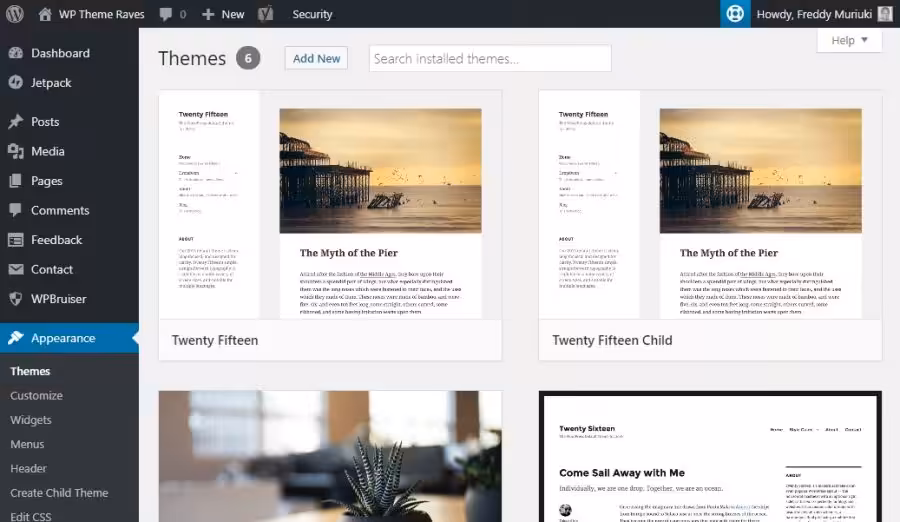The width and height of the screenshot is (900, 522).
Task: Click the WPBruiser shield icon
Action: [x=15, y=299]
